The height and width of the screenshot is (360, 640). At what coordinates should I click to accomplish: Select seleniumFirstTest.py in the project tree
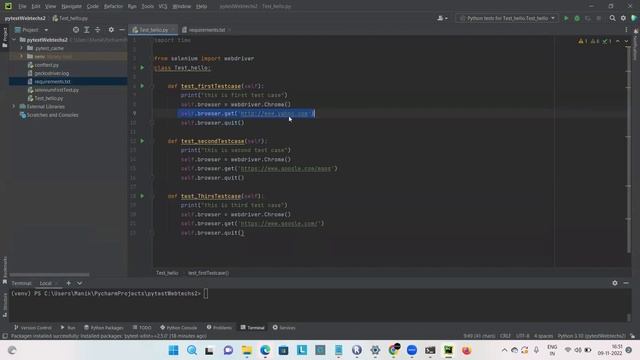pos(53,90)
